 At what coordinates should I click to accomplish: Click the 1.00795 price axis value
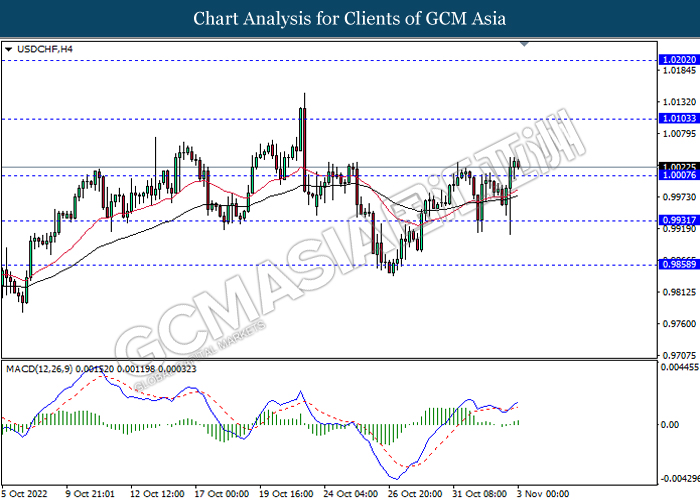click(679, 134)
